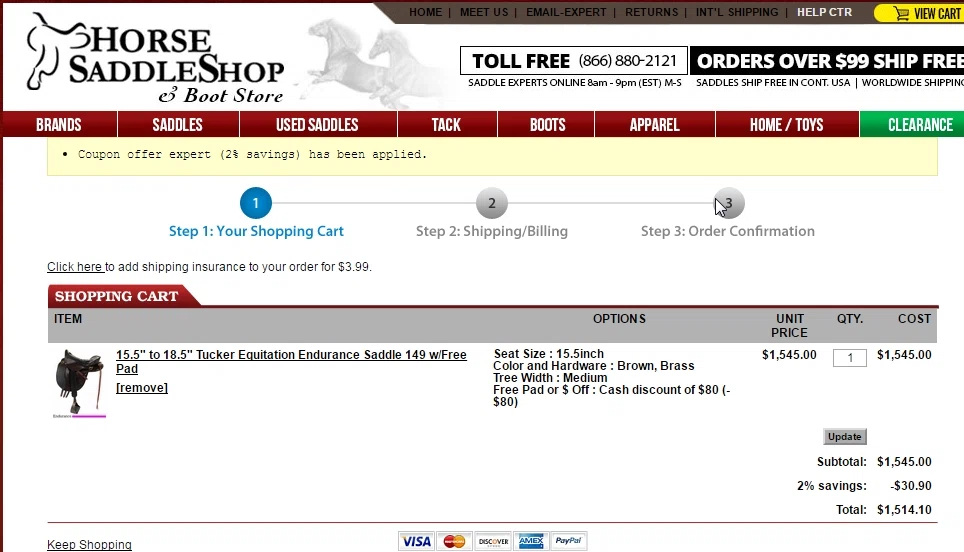The width and height of the screenshot is (964, 552).
Task: Open the Tucker saddle product thumbnail
Action: point(79,384)
